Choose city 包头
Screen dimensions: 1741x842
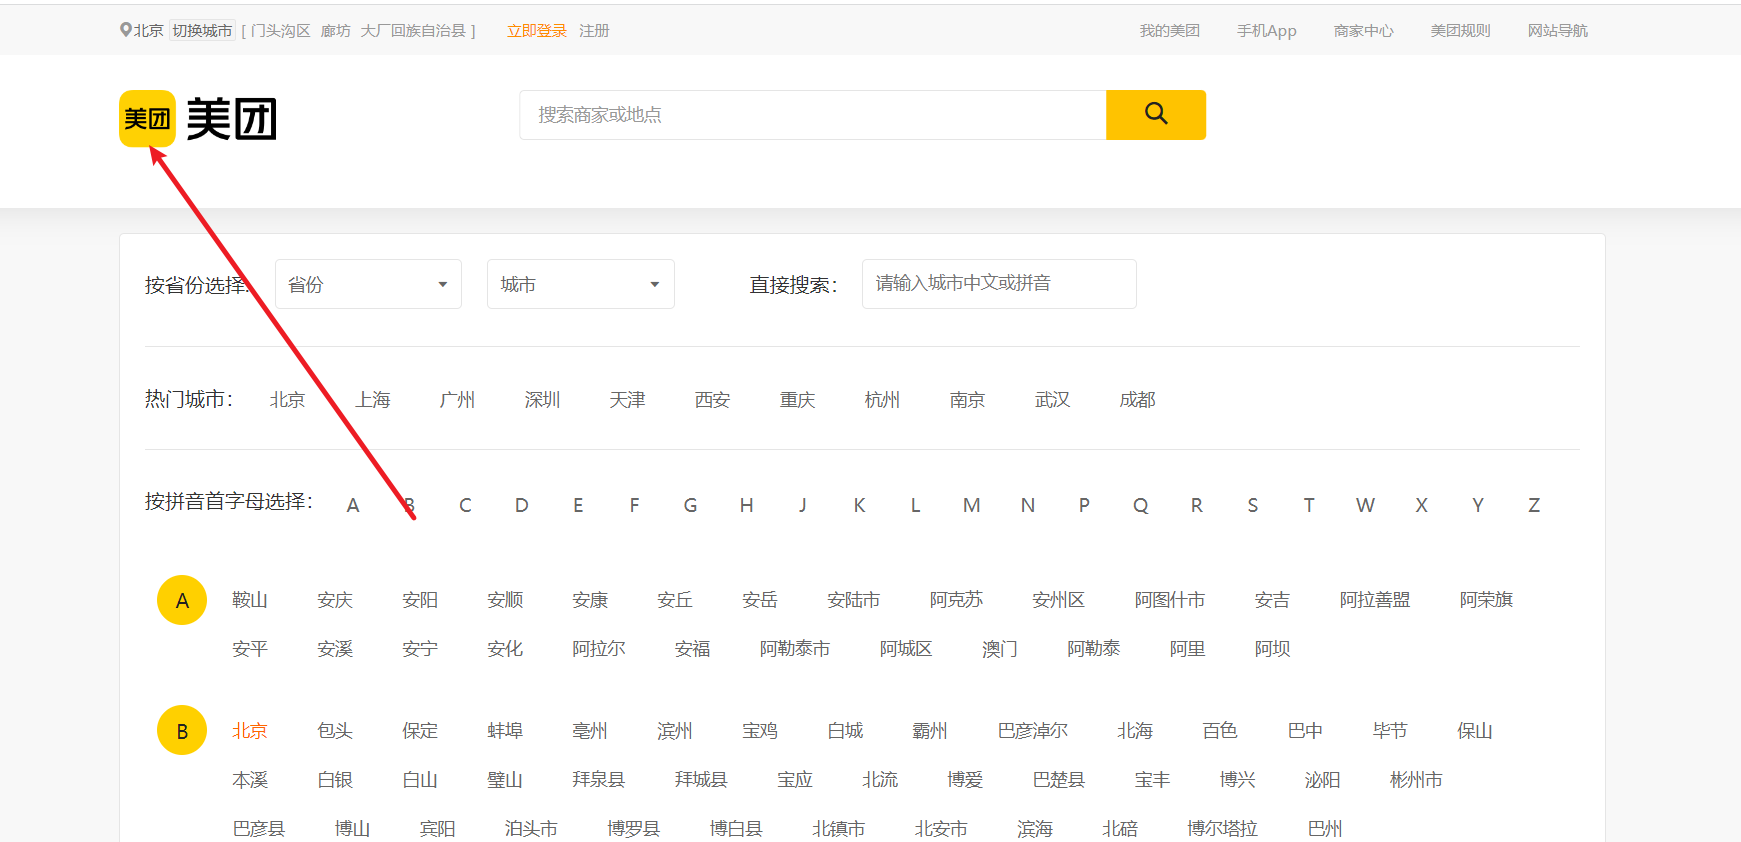click(335, 731)
